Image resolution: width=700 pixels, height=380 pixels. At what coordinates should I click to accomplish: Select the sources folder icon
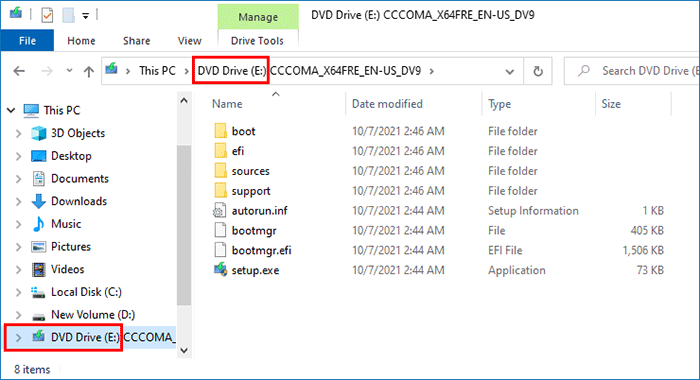(220, 171)
